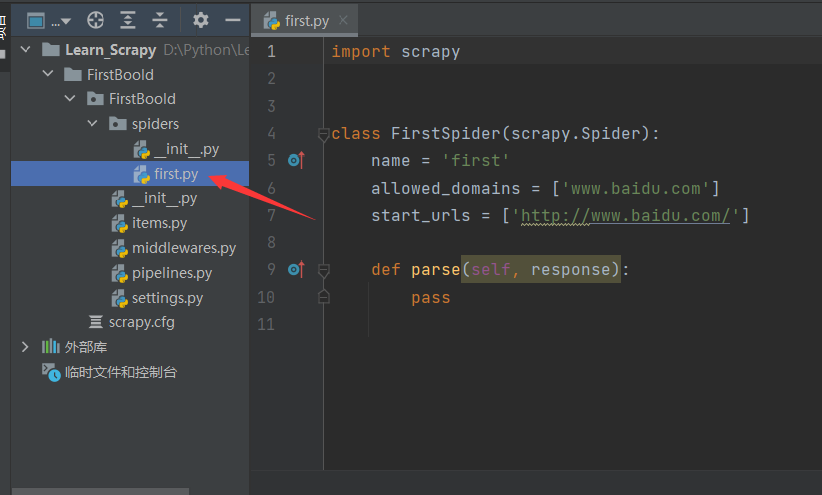This screenshot has height=495, width=822.
Task: Click override gutter icon on line 5
Action: (x=296, y=160)
